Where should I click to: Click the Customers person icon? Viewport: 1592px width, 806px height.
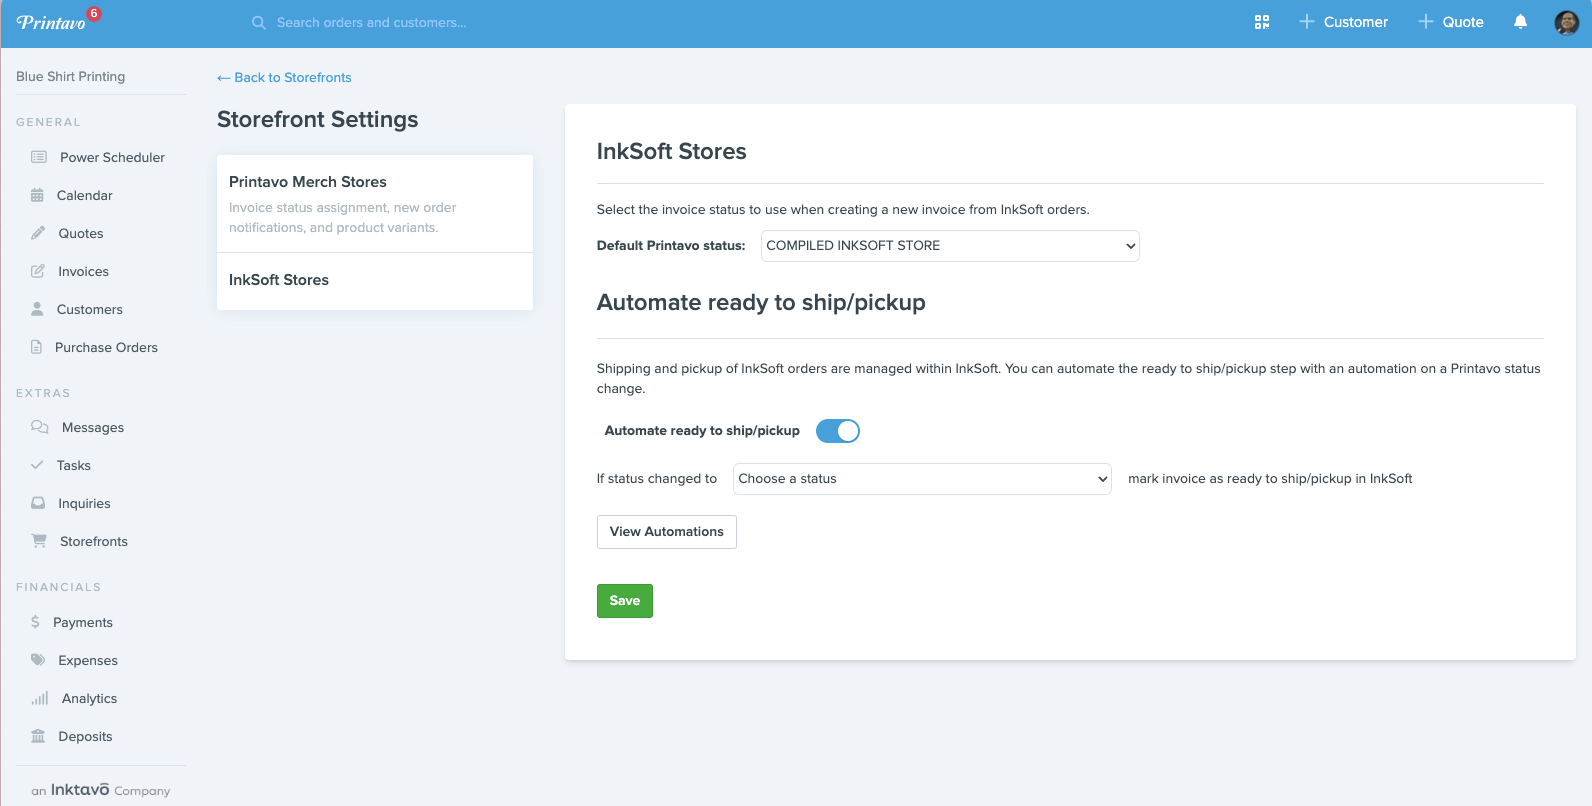click(37, 309)
